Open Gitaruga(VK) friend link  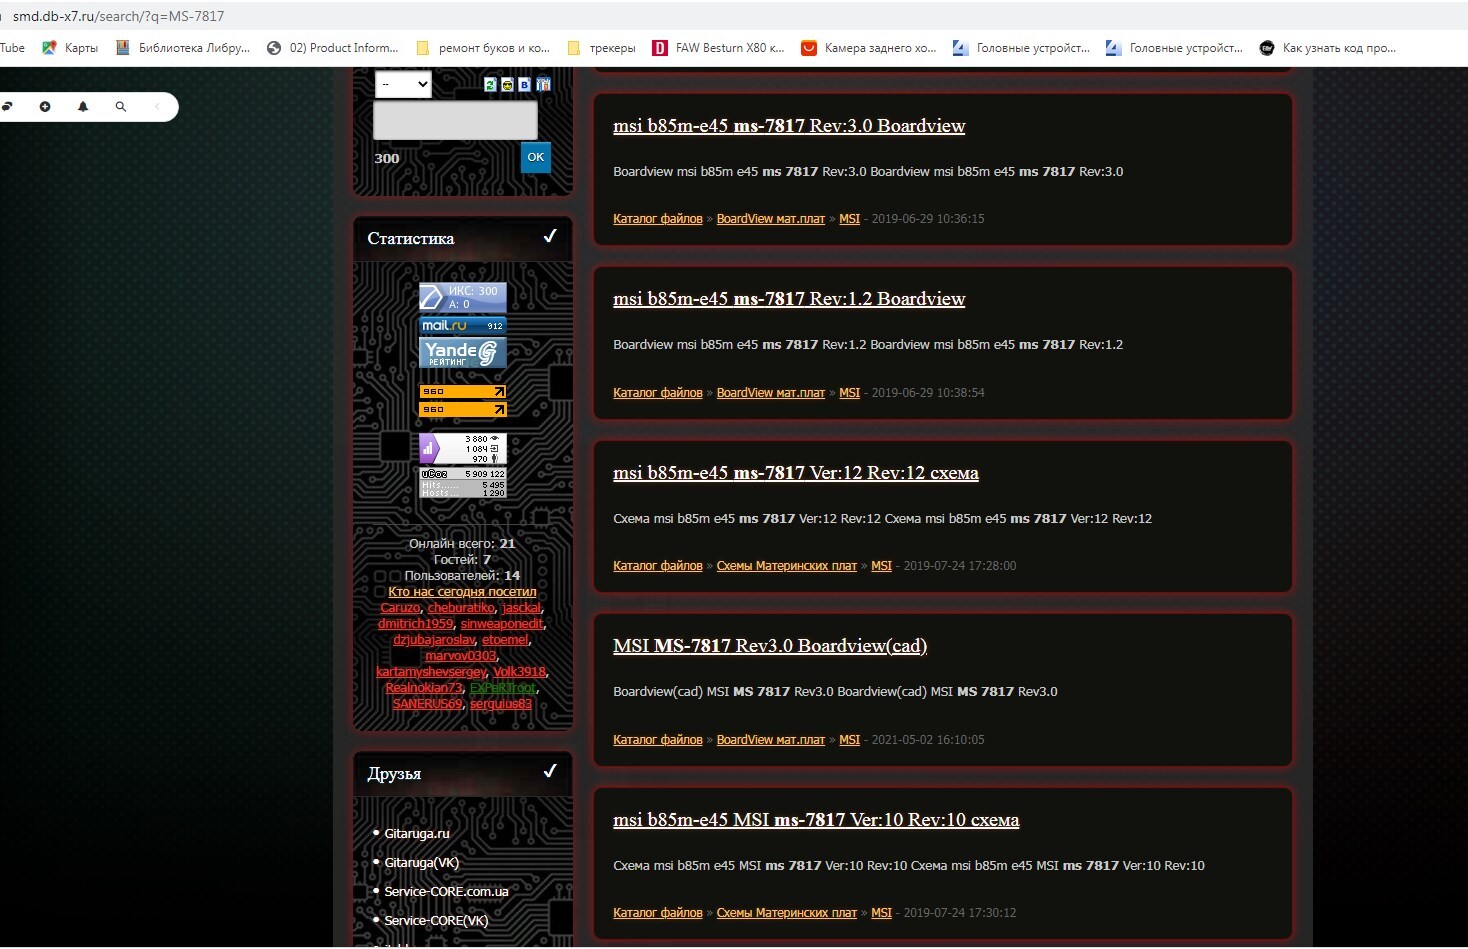(x=422, y=863)
